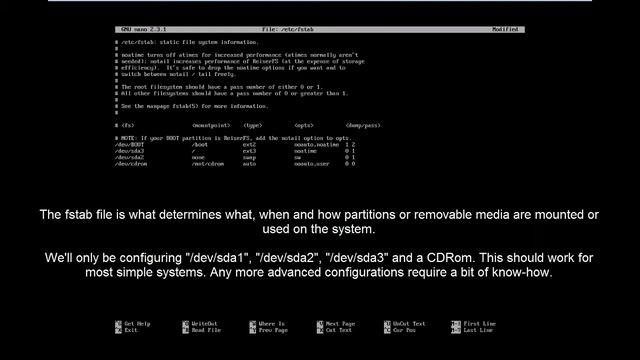
Task: Click the none mountpoint in sda2 row
Action: [x=198, y=158]
